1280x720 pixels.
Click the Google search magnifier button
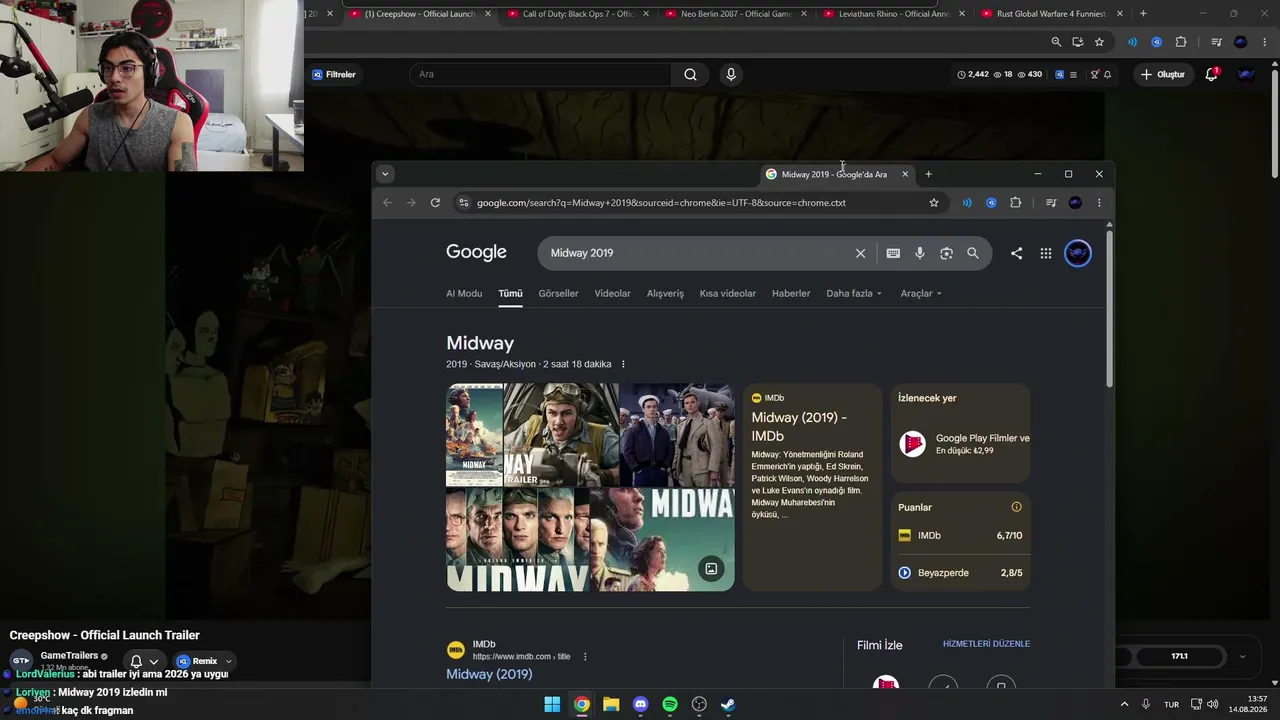[x=973, y=253]
